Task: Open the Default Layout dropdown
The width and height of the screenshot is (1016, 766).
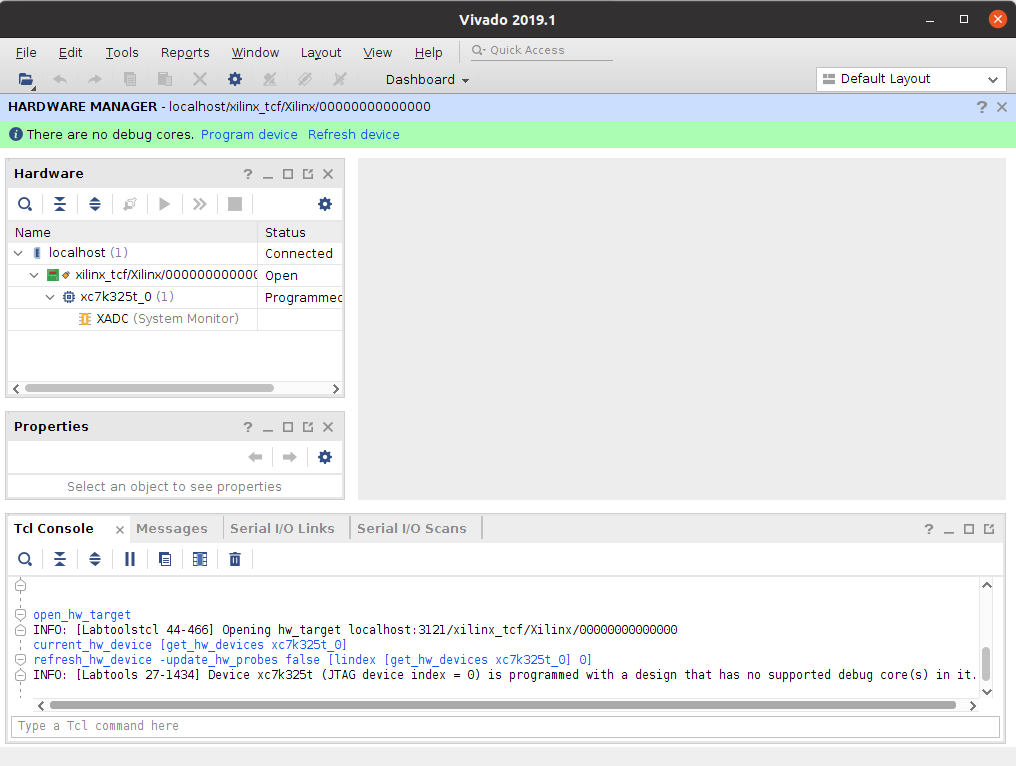Action: click(x=910, y=79)
